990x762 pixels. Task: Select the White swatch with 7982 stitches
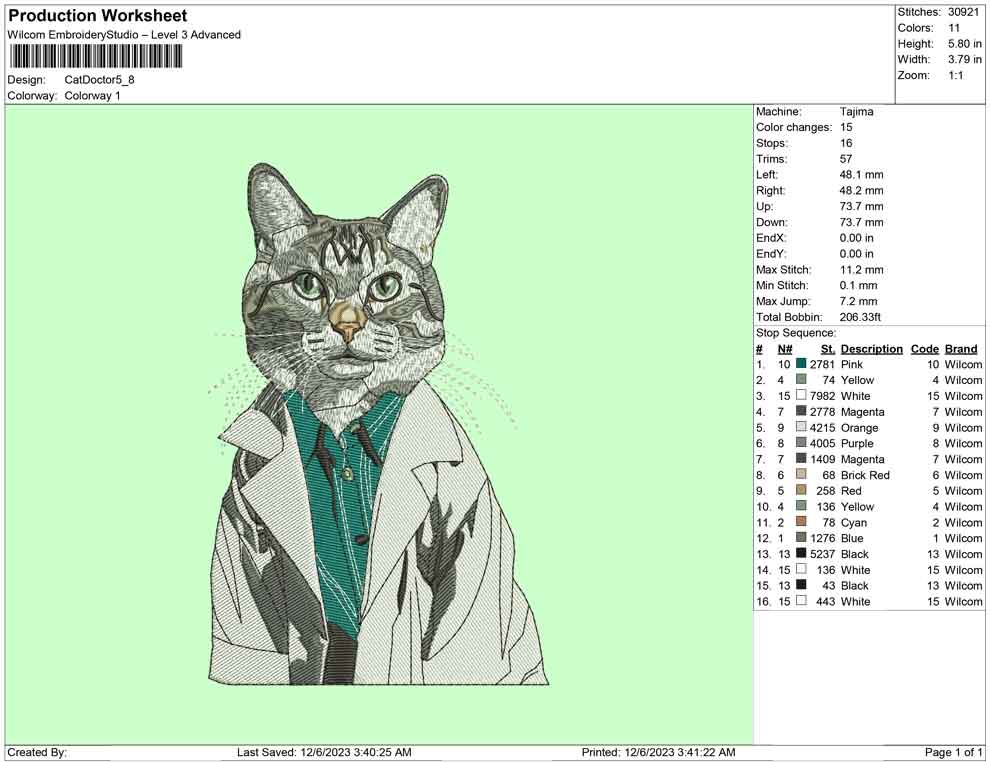tap(800, 396)
